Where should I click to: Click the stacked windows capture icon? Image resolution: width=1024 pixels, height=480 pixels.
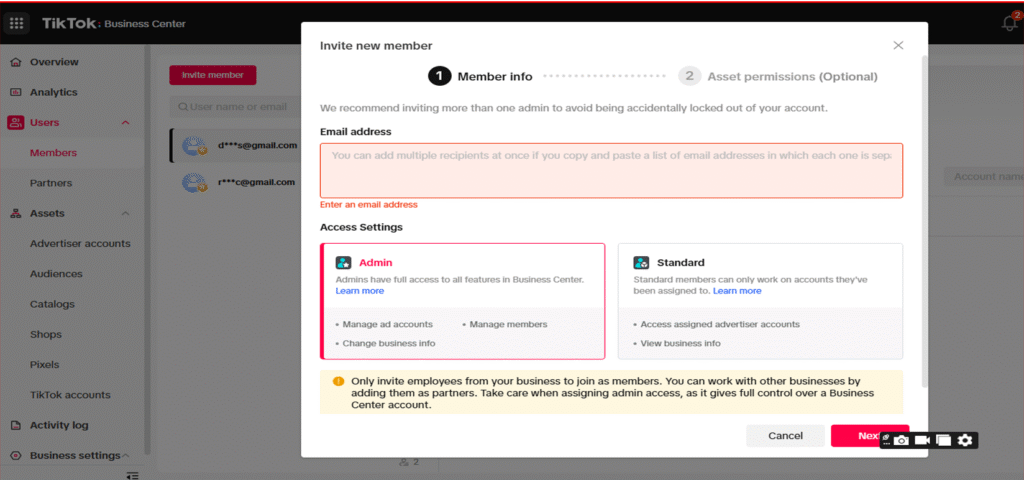point(943,440)
